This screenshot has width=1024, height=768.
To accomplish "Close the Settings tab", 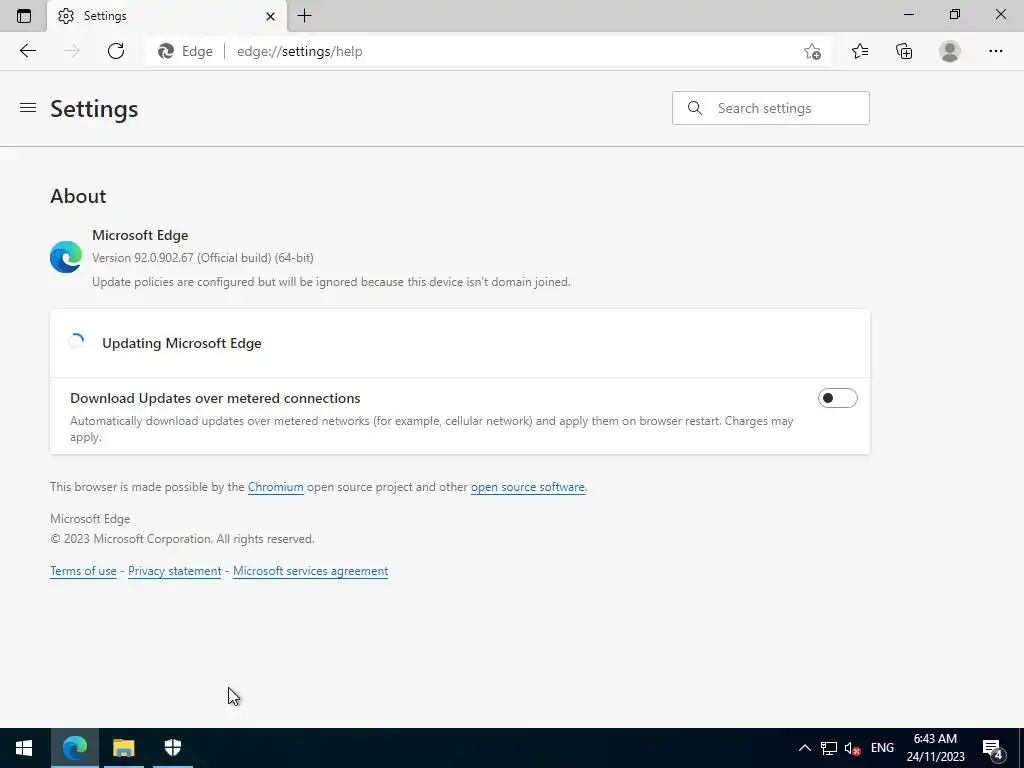I will click(270, 16).
